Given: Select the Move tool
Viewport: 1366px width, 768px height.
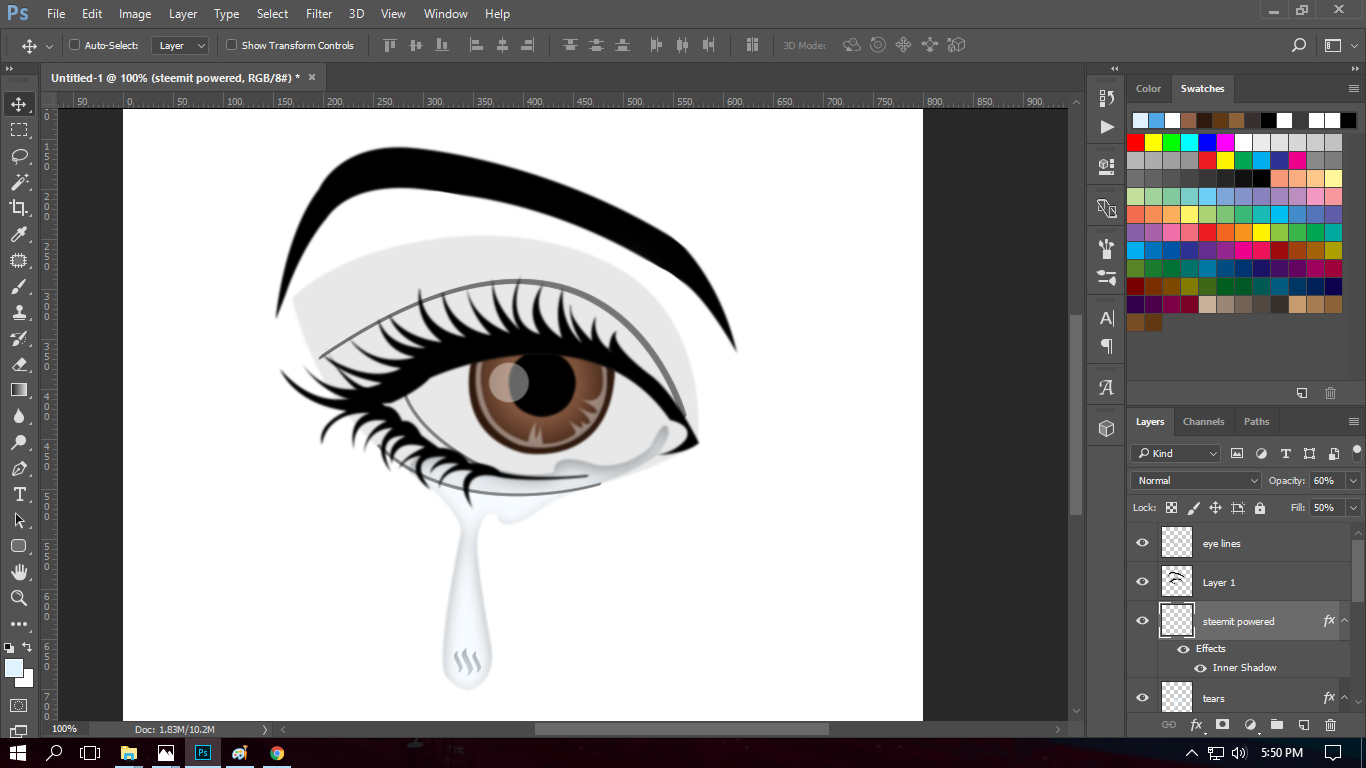Looking at the screenshot, I should 19,104.
